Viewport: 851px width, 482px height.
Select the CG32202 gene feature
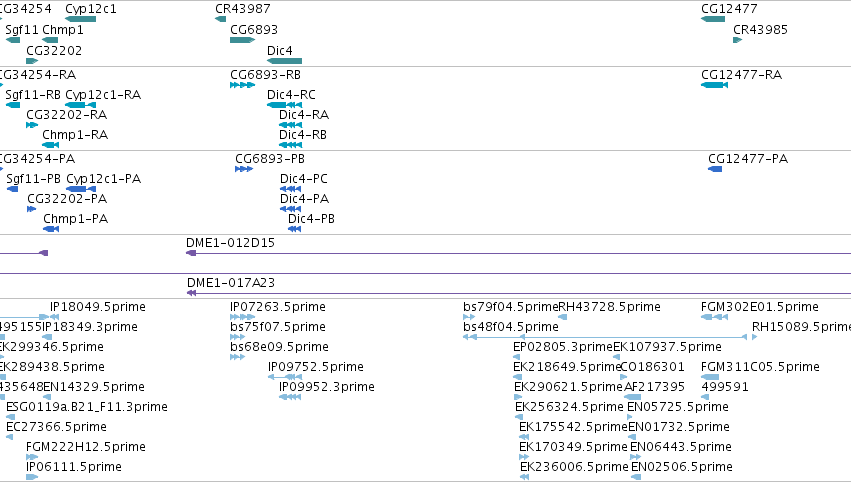(x=32, y=61)
